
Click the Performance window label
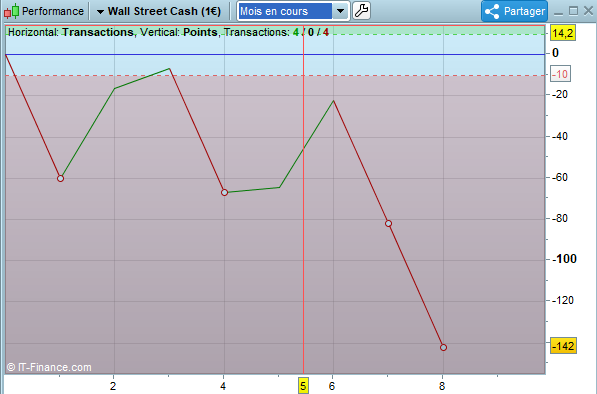[x=53, y=11]
